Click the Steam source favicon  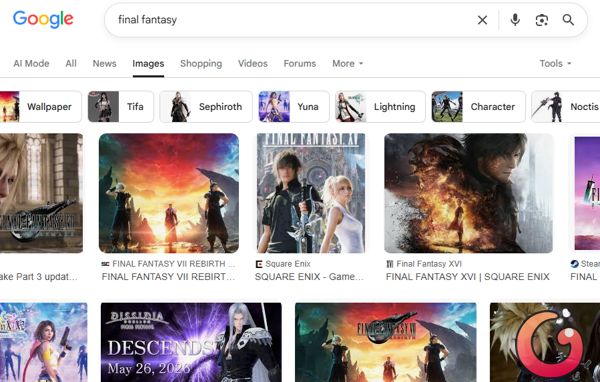pos(574,264)
